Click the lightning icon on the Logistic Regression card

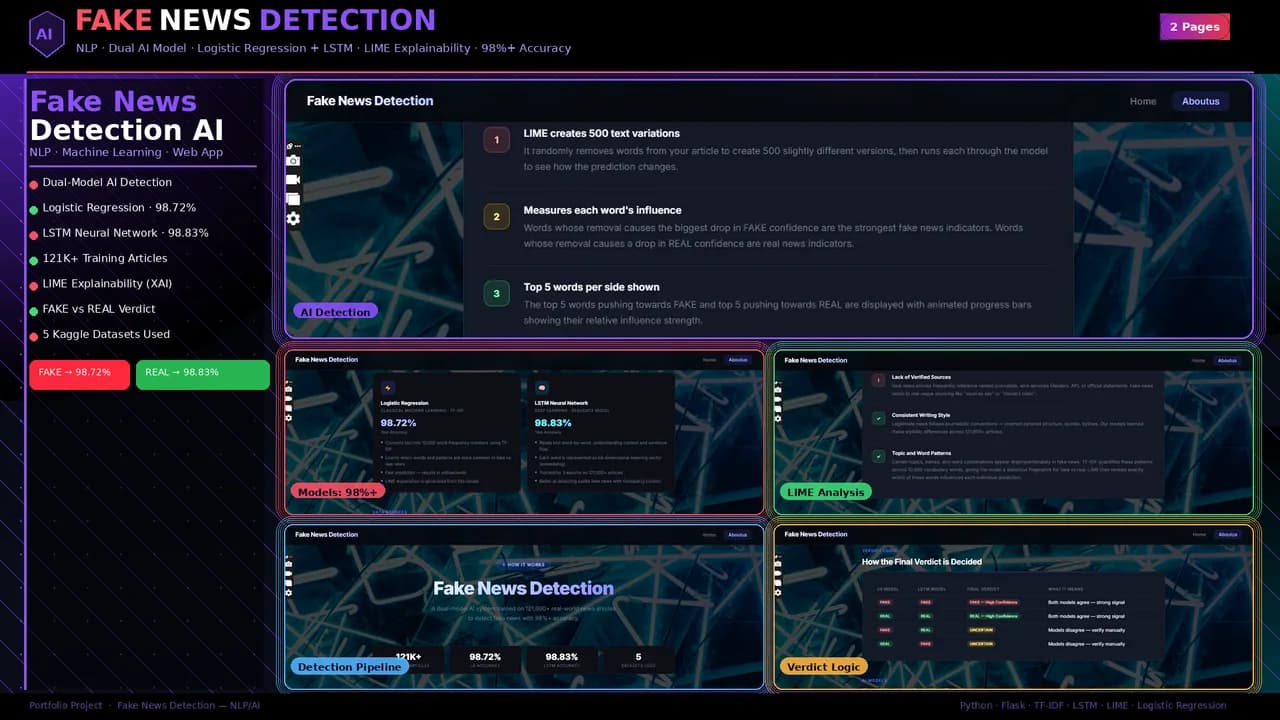point(388,387)
